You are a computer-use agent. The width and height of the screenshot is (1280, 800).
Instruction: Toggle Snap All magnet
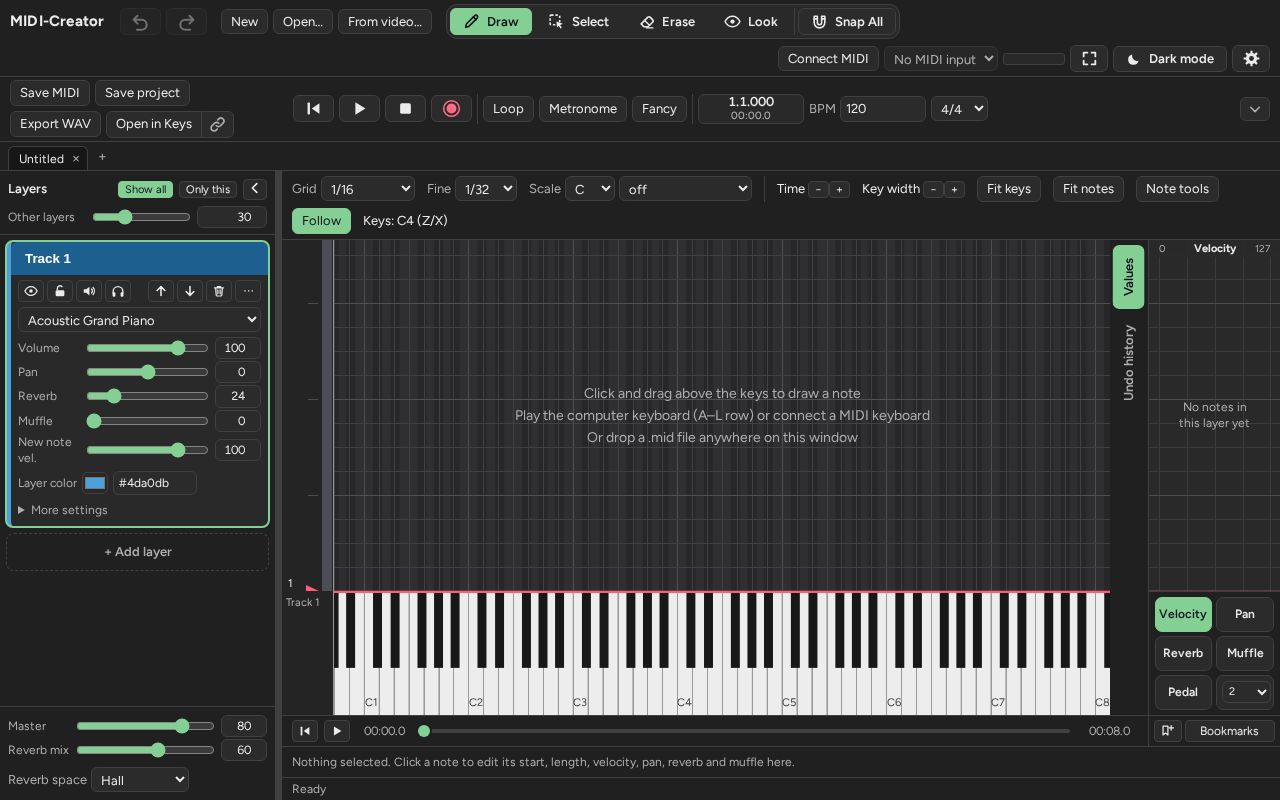[847, 22]
